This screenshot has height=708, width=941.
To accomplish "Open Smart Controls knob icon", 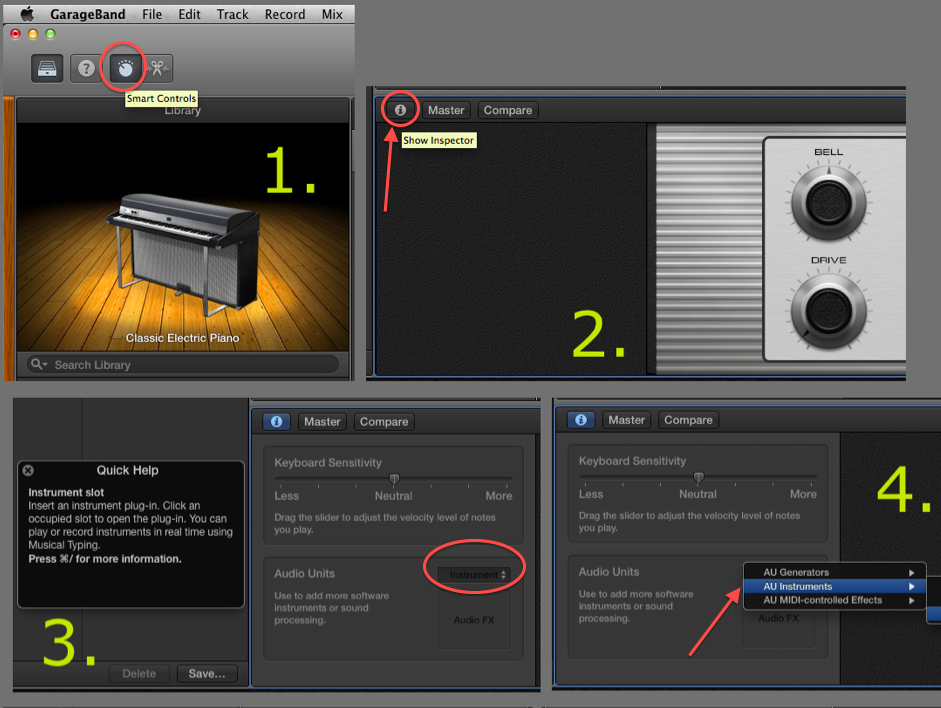I will [125, 68].
